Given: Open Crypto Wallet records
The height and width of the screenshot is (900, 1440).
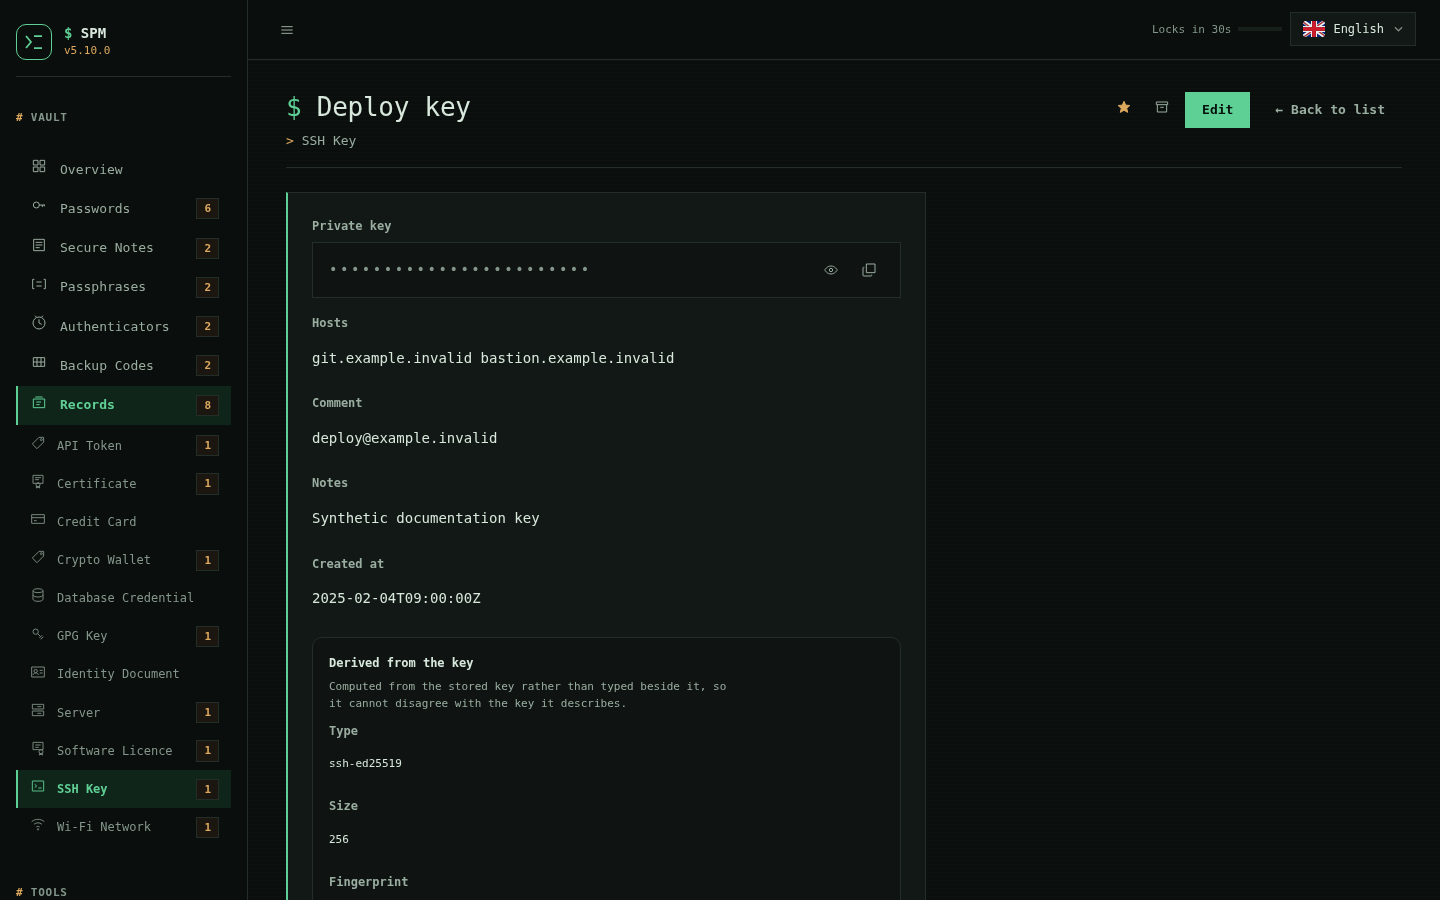Looking at the screenshot, I should pyautogui.click(x=124, y=559).
